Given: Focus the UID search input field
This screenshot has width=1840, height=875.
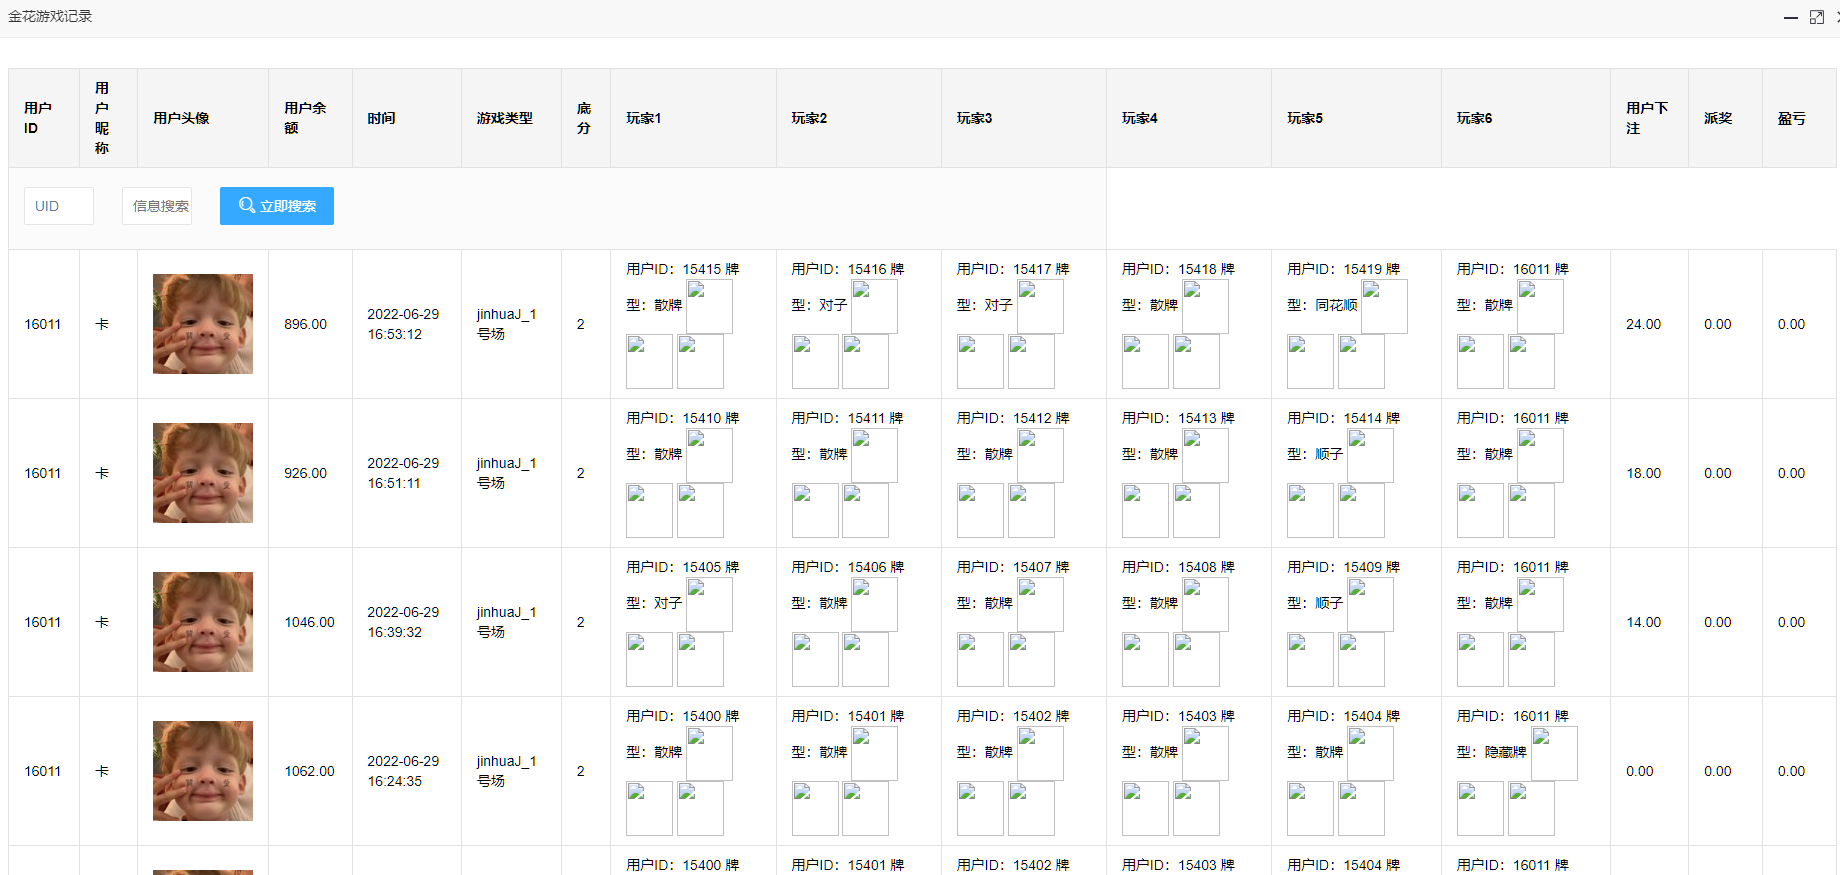Looking at the screenshot, I should coord(59,206).
